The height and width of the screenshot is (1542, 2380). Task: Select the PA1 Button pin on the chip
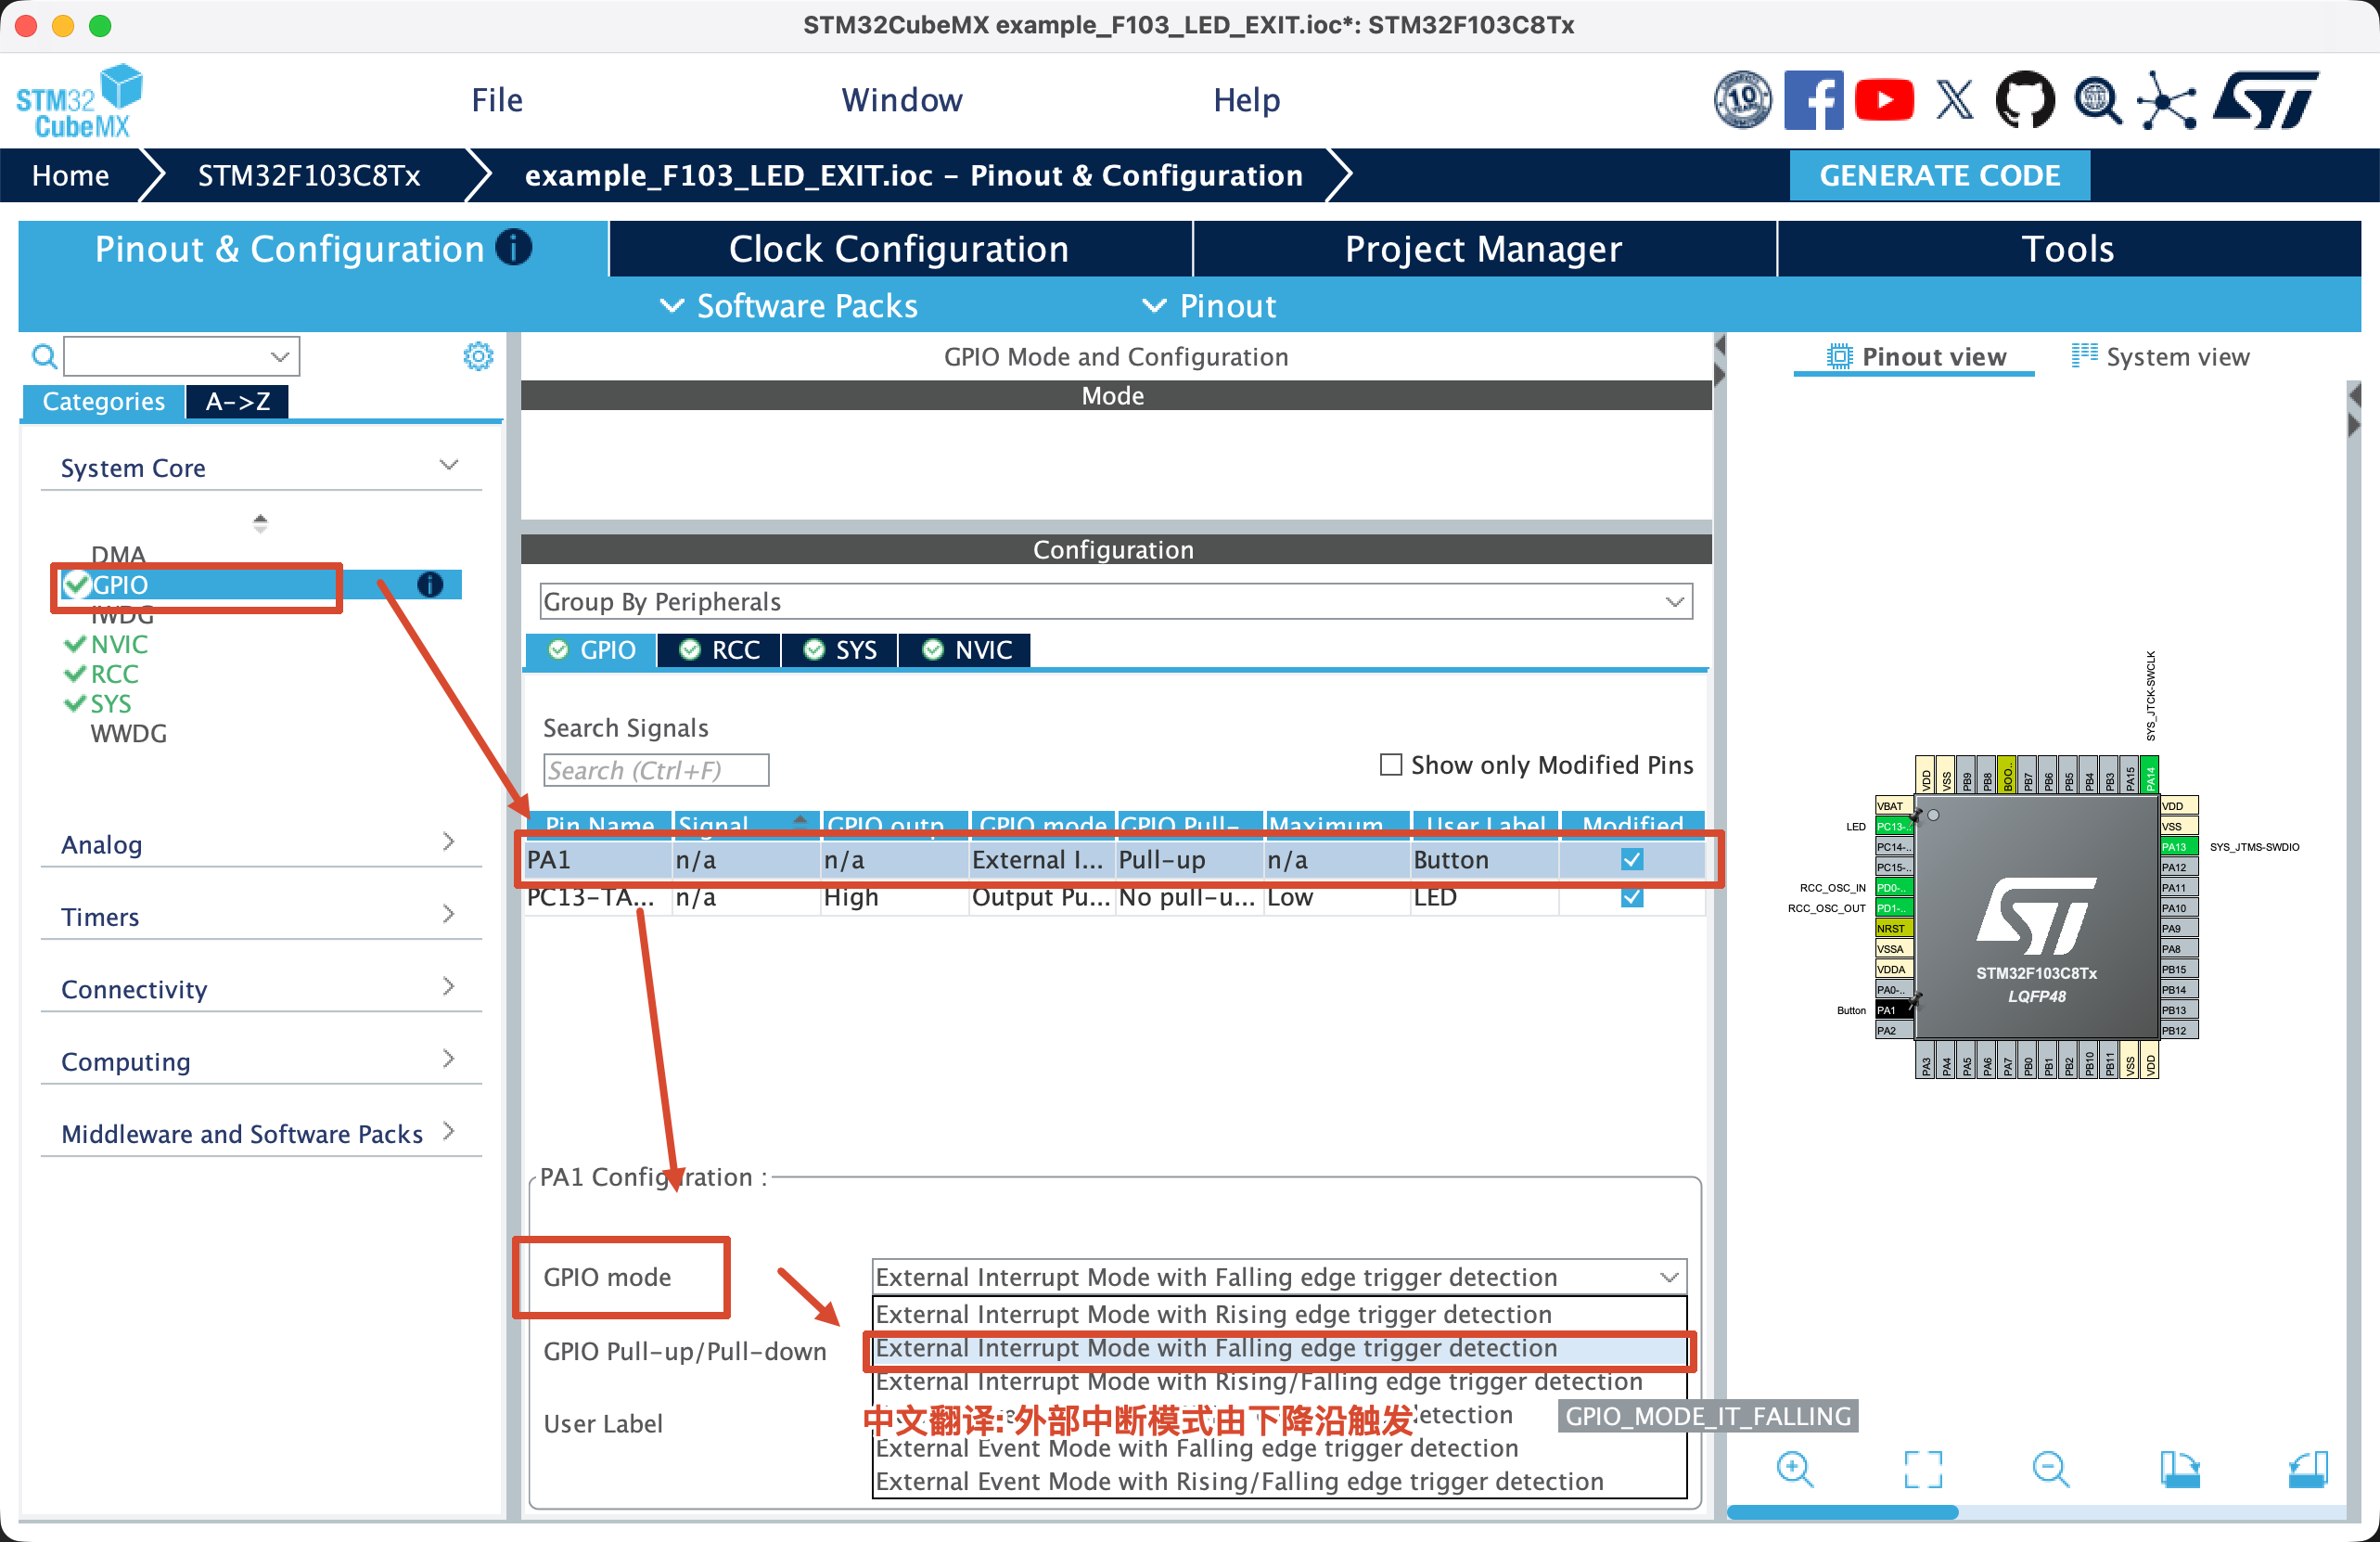(x=1893, y=1010)
